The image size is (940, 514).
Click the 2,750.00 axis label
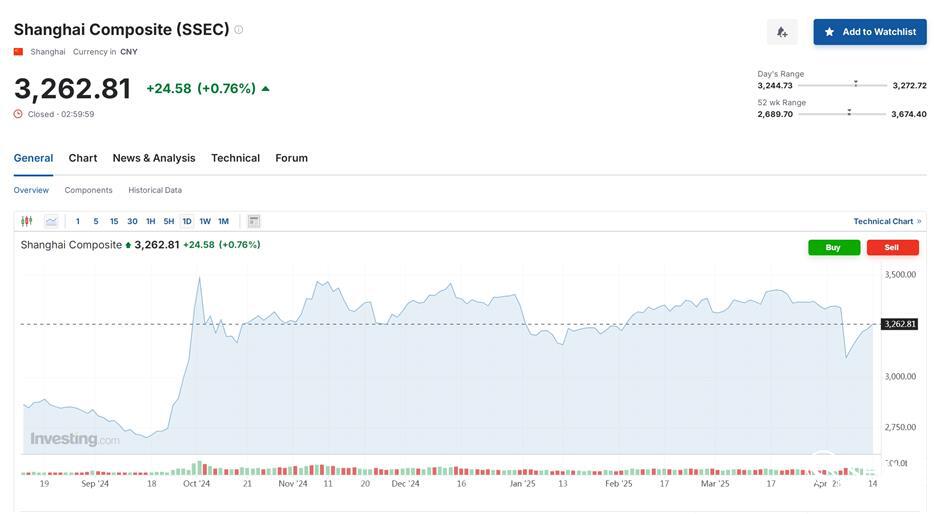900,427
